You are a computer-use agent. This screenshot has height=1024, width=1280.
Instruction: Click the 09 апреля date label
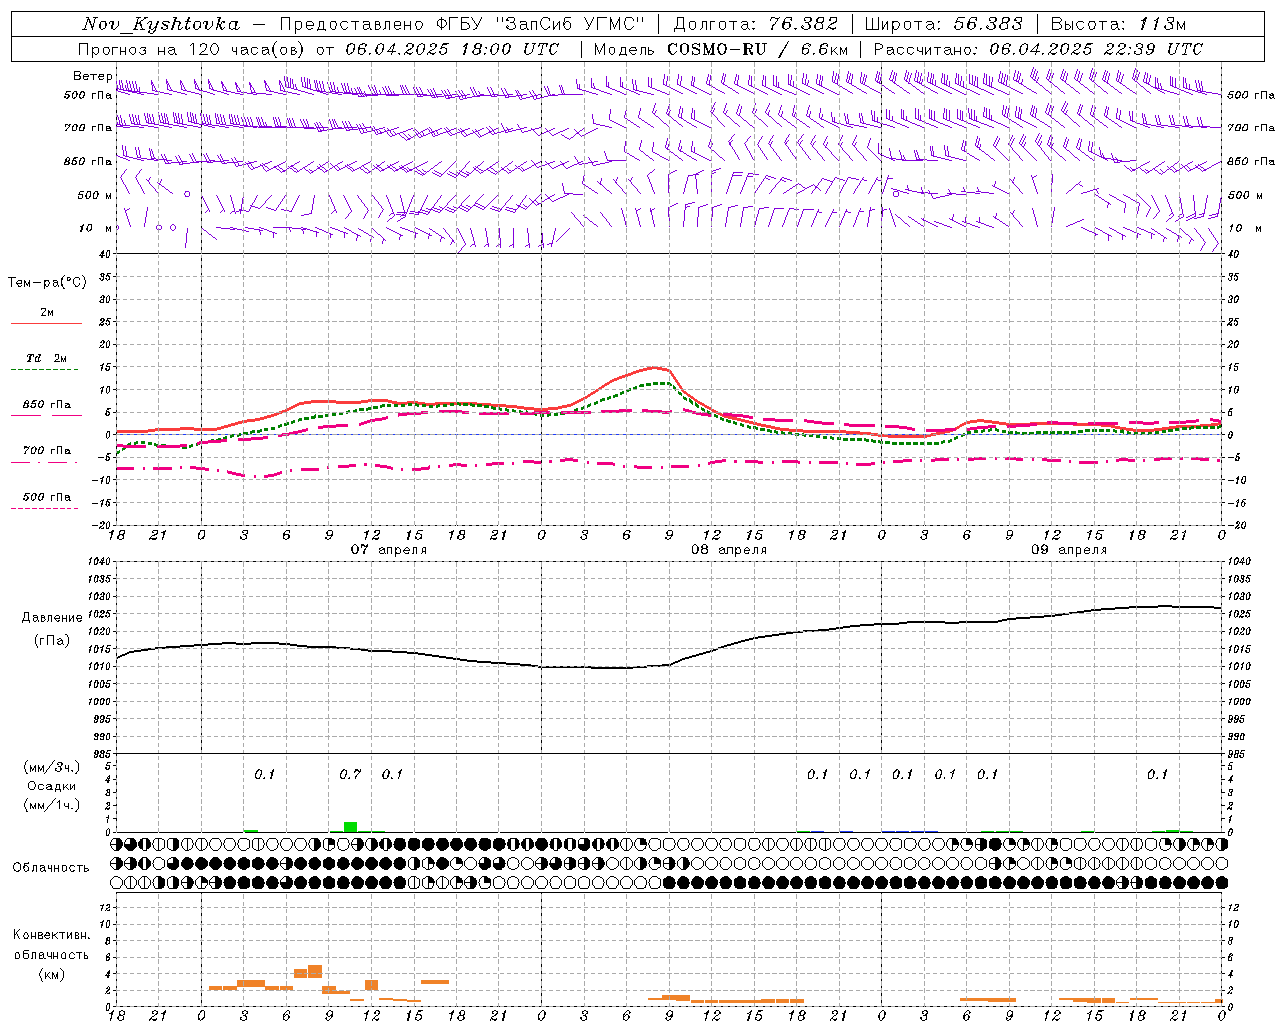[1069, 550]
